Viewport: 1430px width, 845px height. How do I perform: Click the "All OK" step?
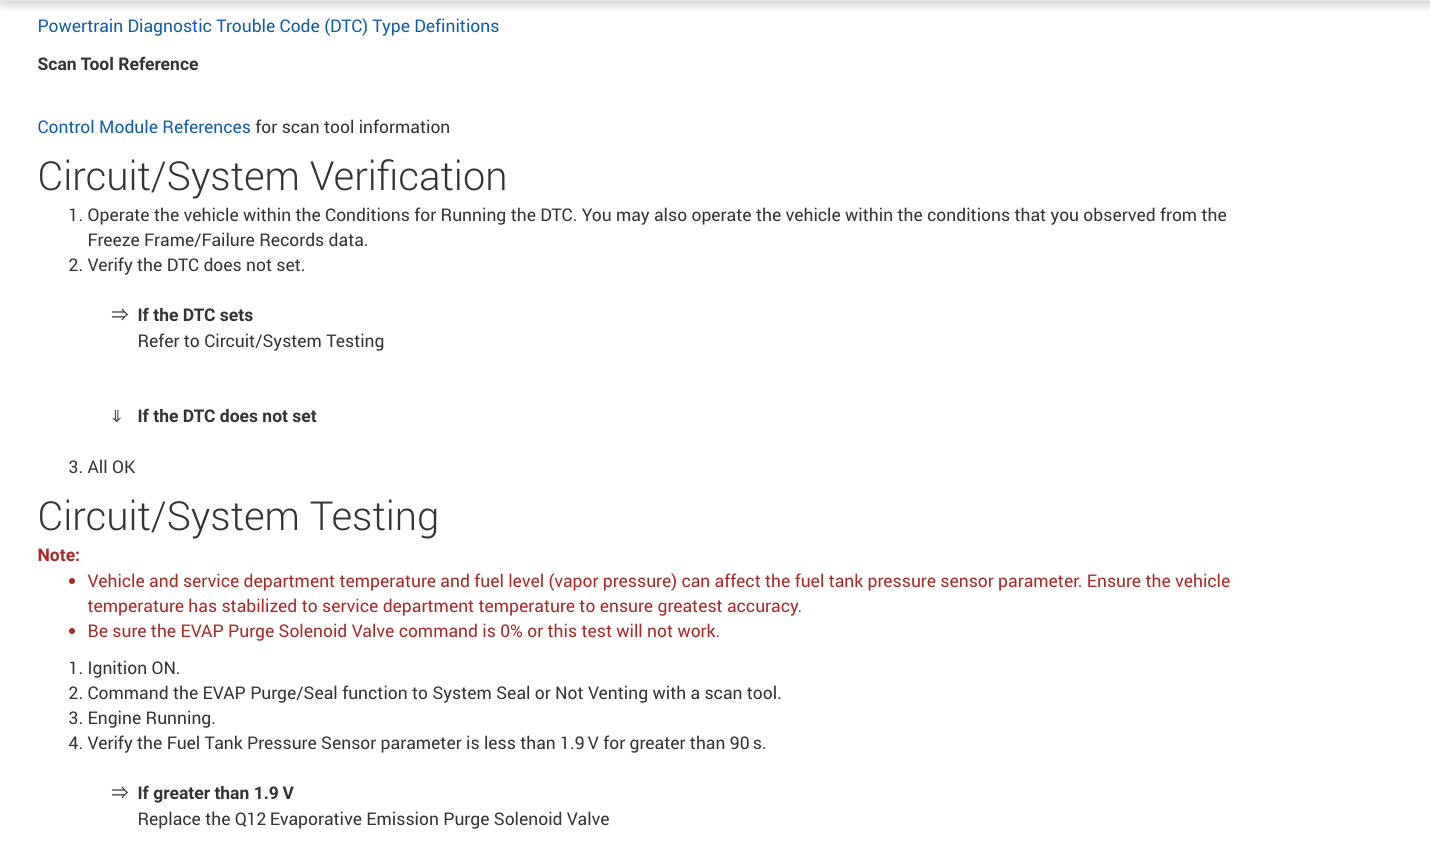pyautogui.click(x=111, y=467)
